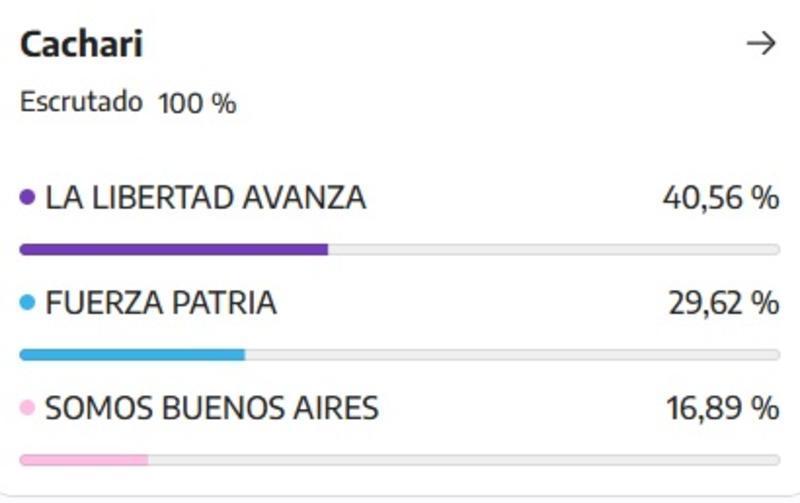Screen dimensions: 800x503
Task: Click the SOMOS BUENOS AIRES party name
Action: tap(212, 408)
